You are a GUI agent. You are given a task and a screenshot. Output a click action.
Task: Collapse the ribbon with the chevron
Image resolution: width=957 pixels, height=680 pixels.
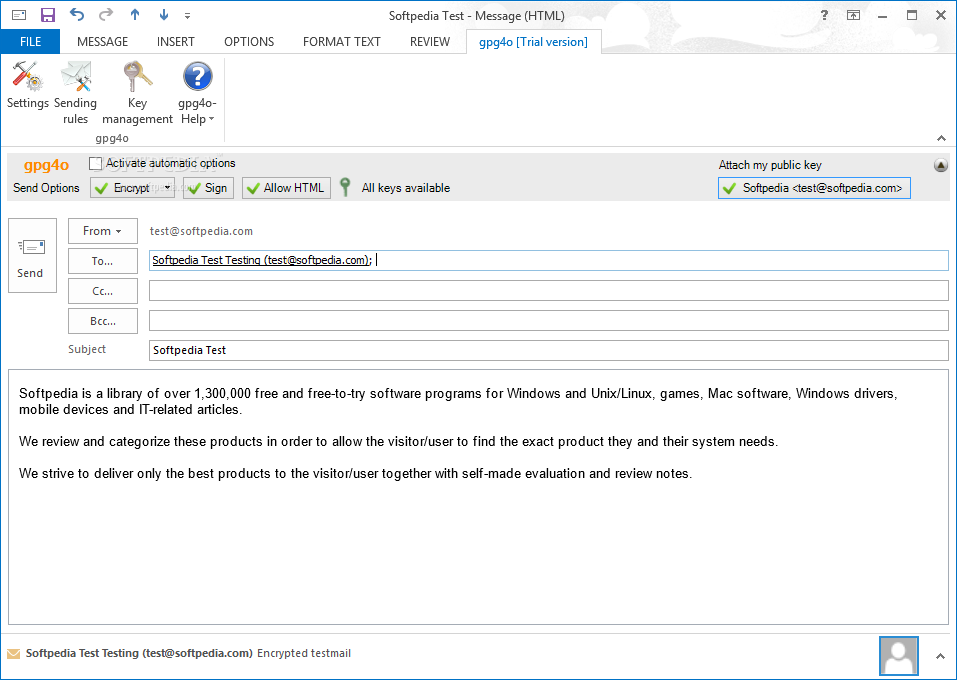tap(941, 139)
